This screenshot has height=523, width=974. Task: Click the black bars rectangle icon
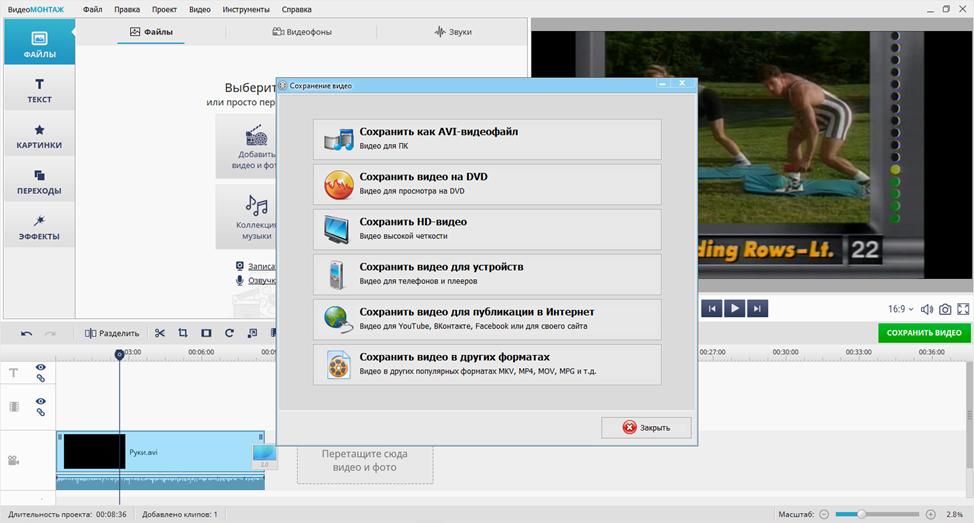point(206,333)
